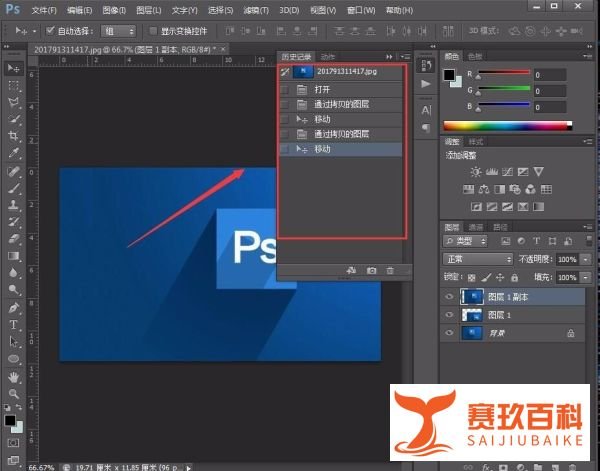600x471 pixels.
Task: Select the 通过拷贝的图层 first history state
Action: (x=341, y=104)
